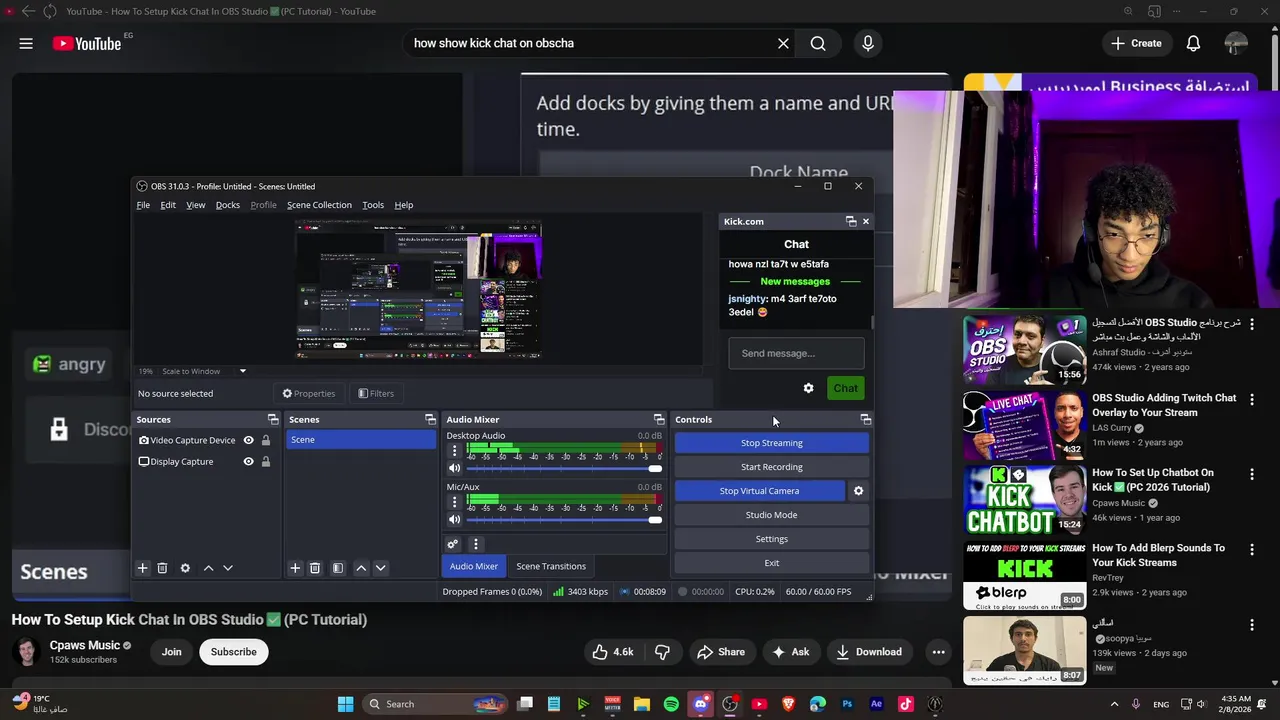Open the OBS Edit menu
The image size is (1280, 720).
coord(168,205)
